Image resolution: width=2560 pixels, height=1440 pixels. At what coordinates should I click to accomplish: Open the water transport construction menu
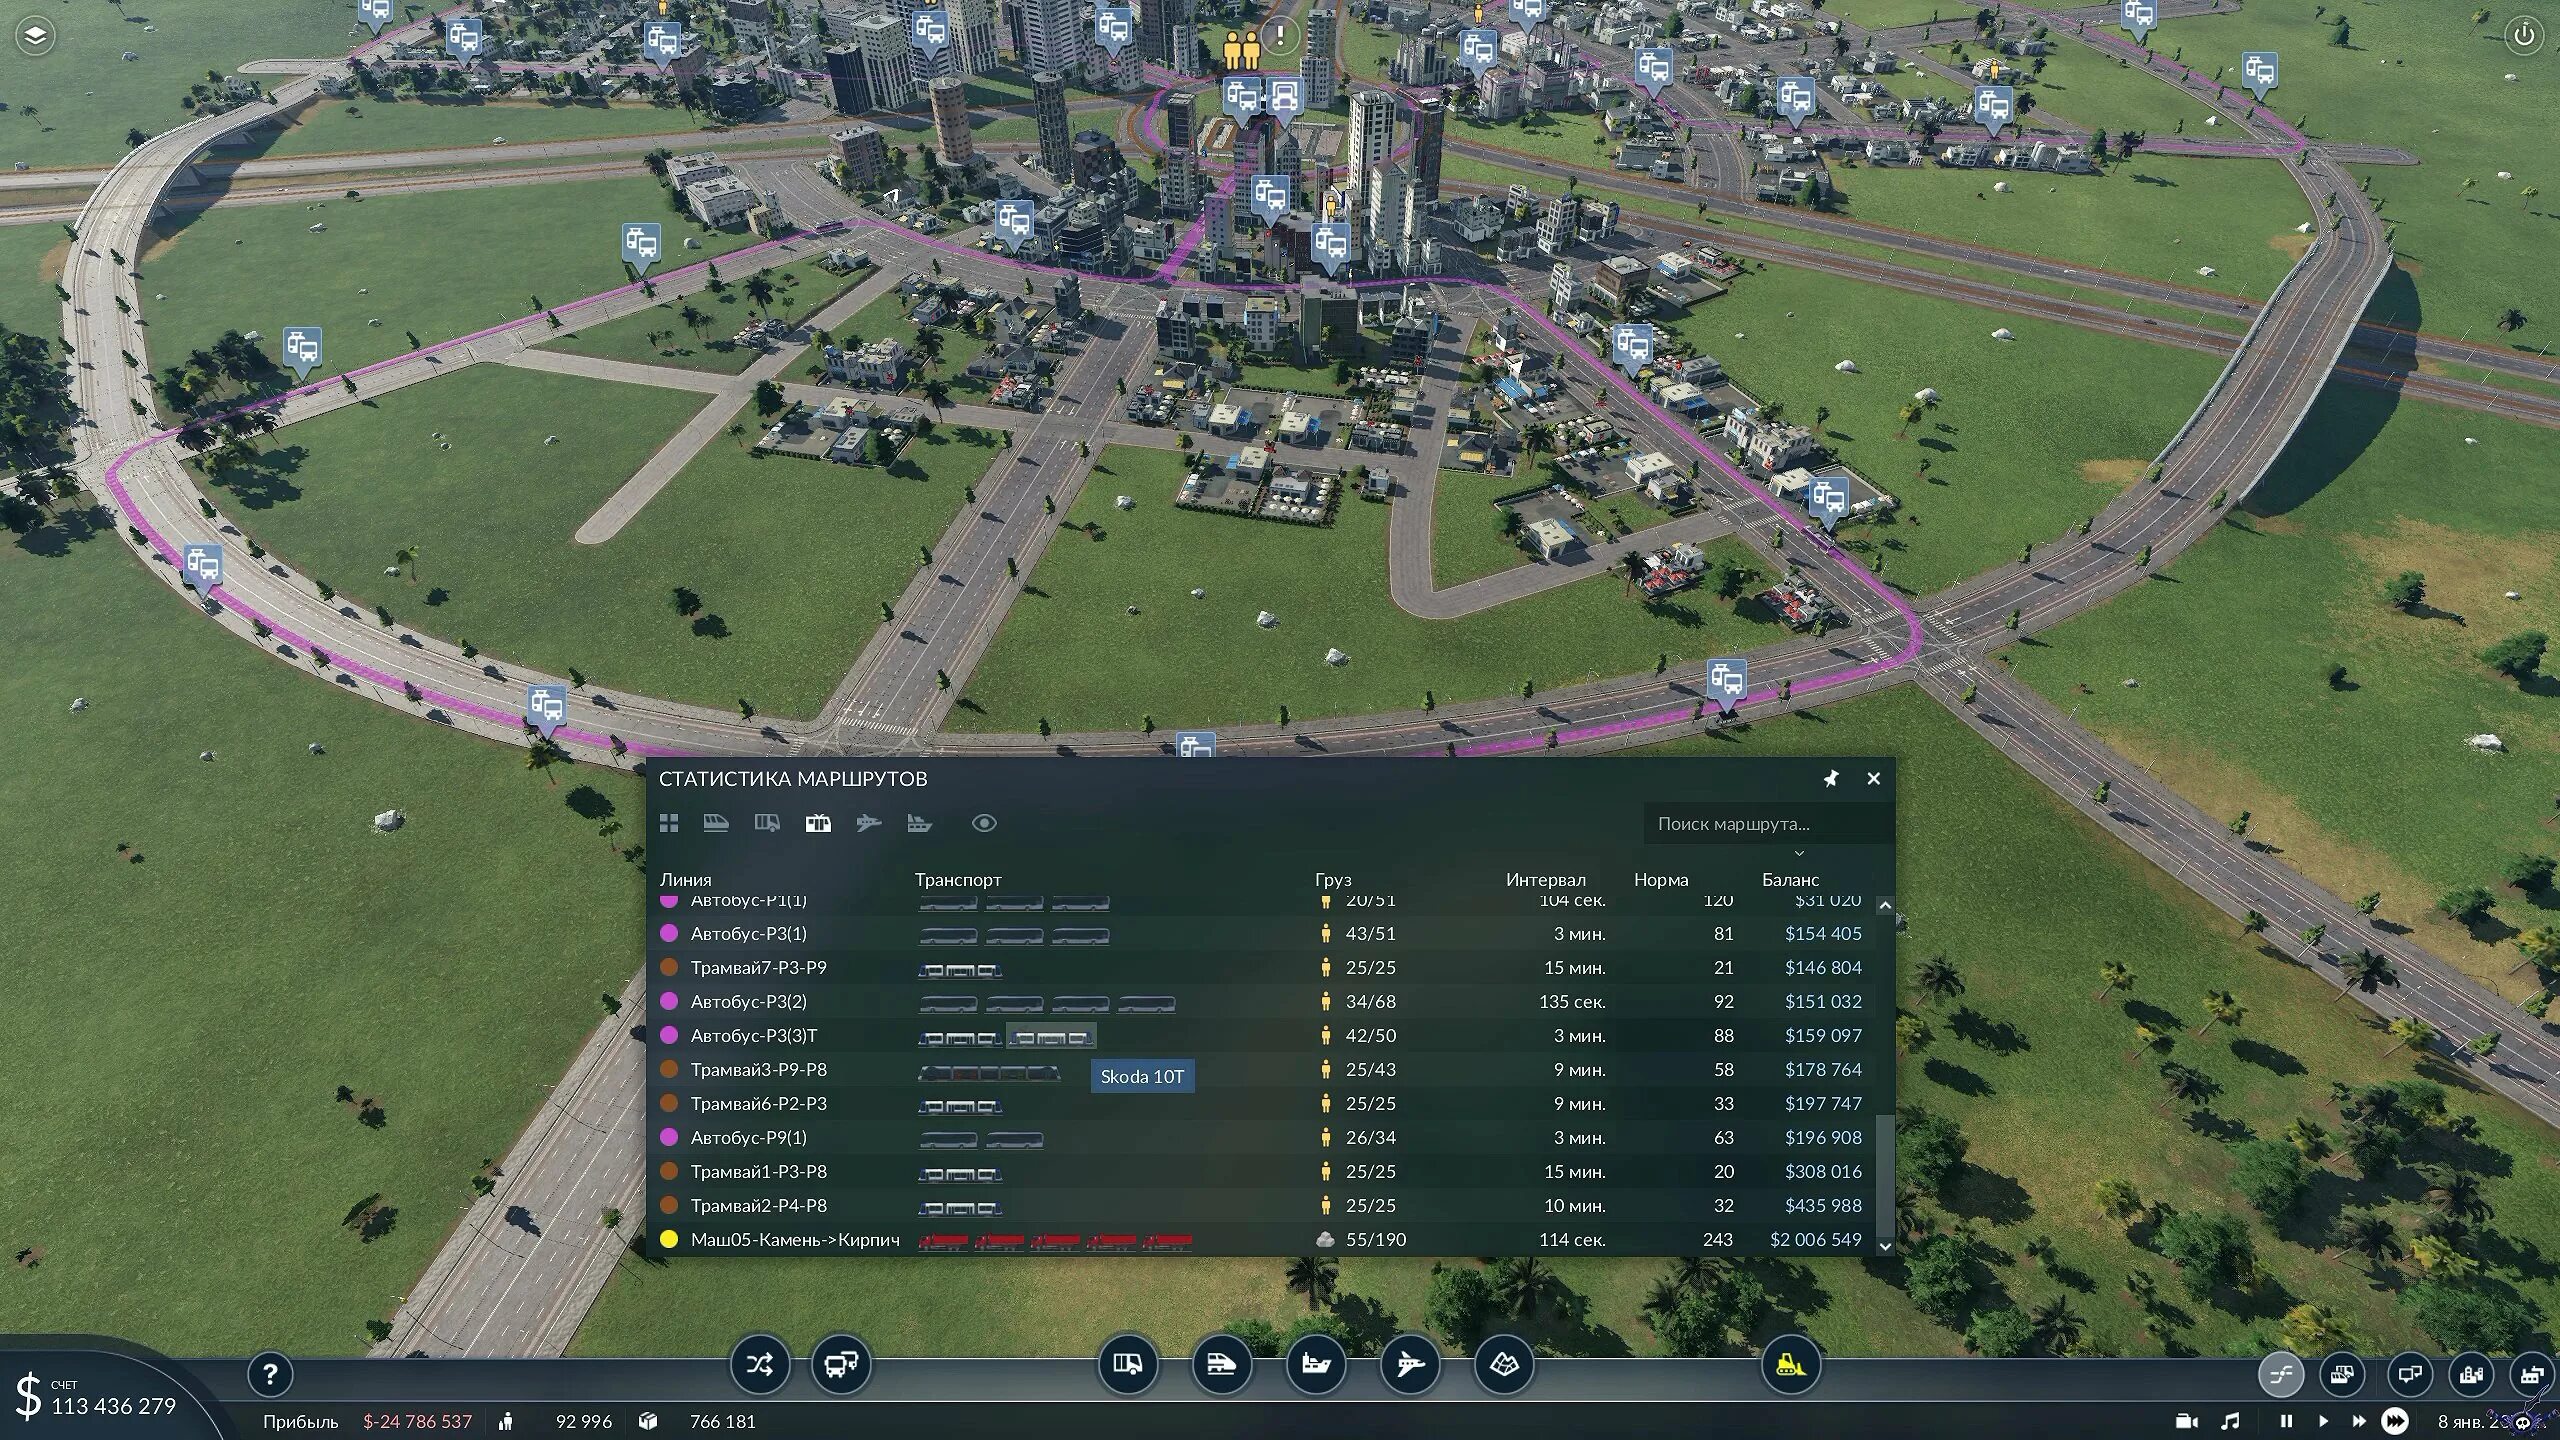tap(1315, 1364)
